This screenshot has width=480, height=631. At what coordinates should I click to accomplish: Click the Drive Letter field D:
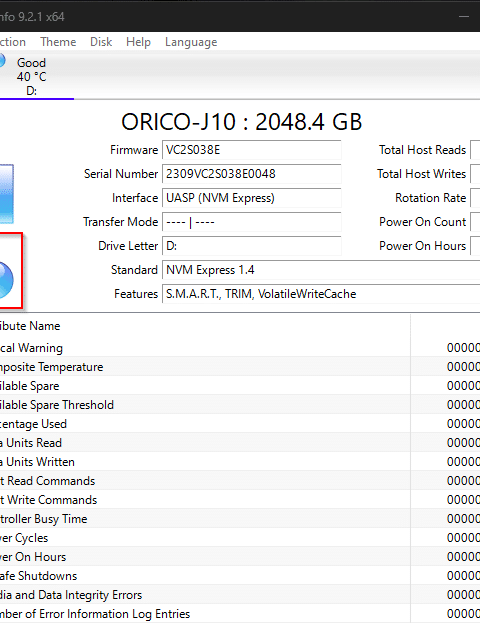(x=251, y=246)
